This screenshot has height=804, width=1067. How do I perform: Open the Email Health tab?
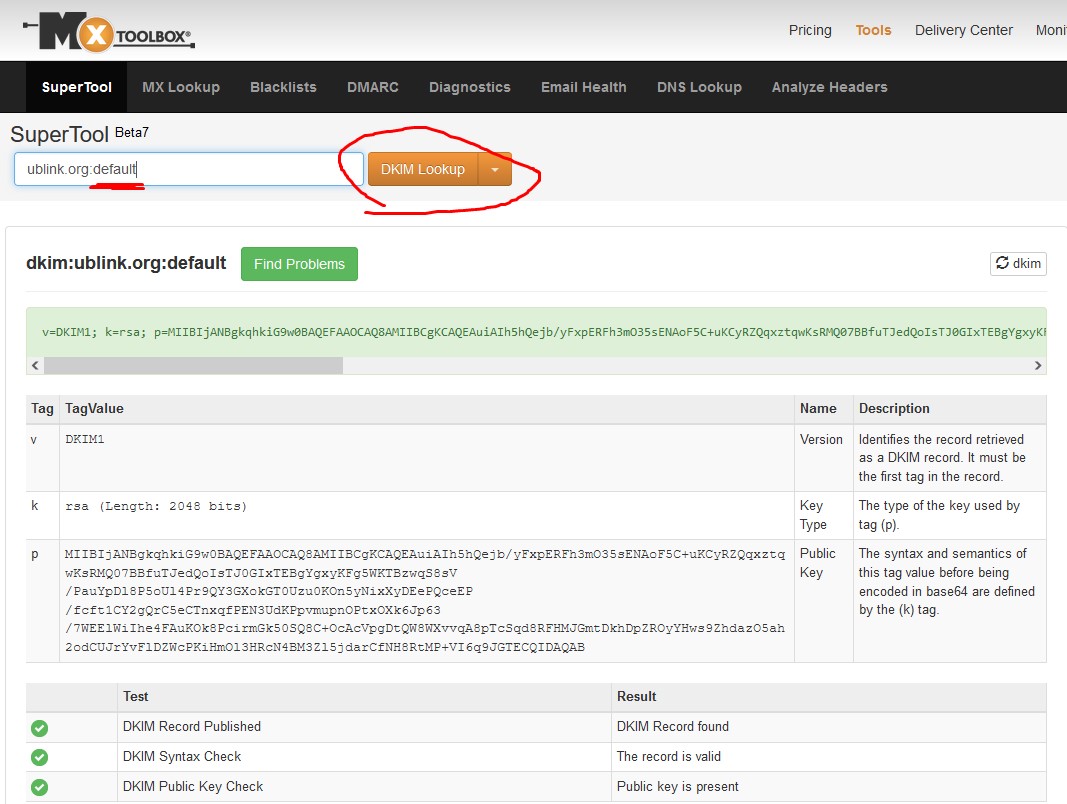click(x=584, y=87)
